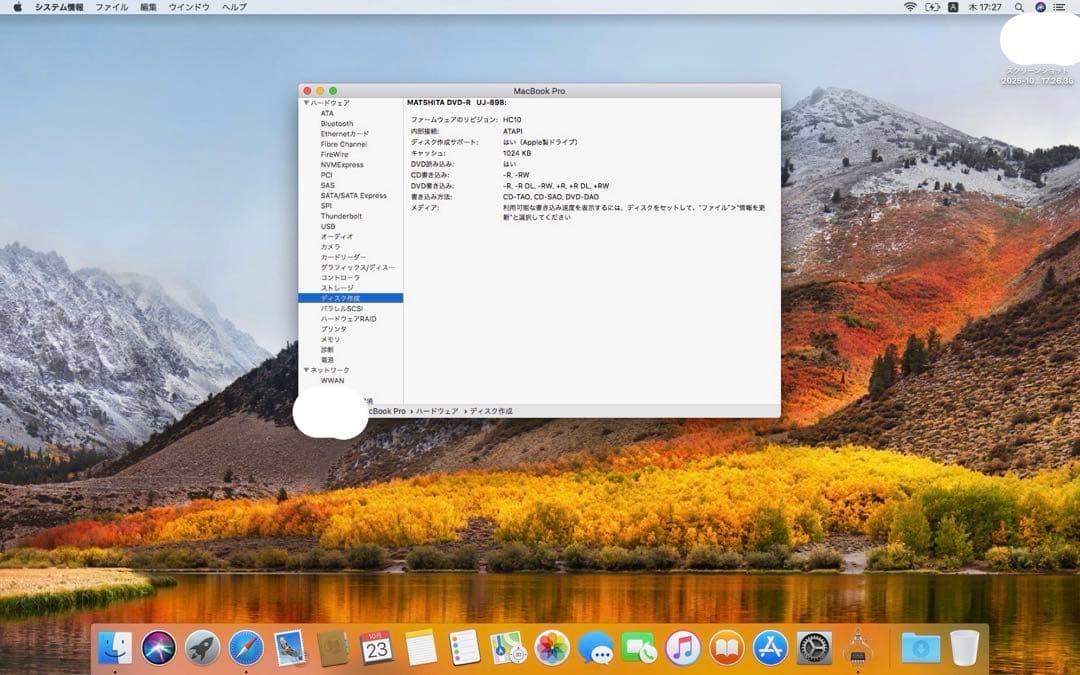Viewport: 1080px width, 675px height.
Task: Open the ウインドウ menu
Action: pyautogui.click(x=189, y=7)
